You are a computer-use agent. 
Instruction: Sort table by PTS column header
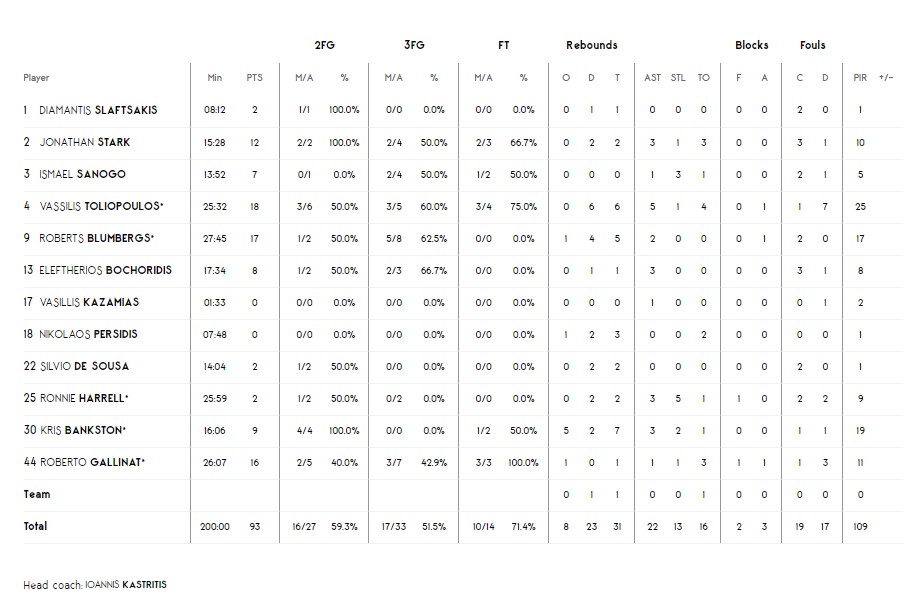(x=254, y=78)
